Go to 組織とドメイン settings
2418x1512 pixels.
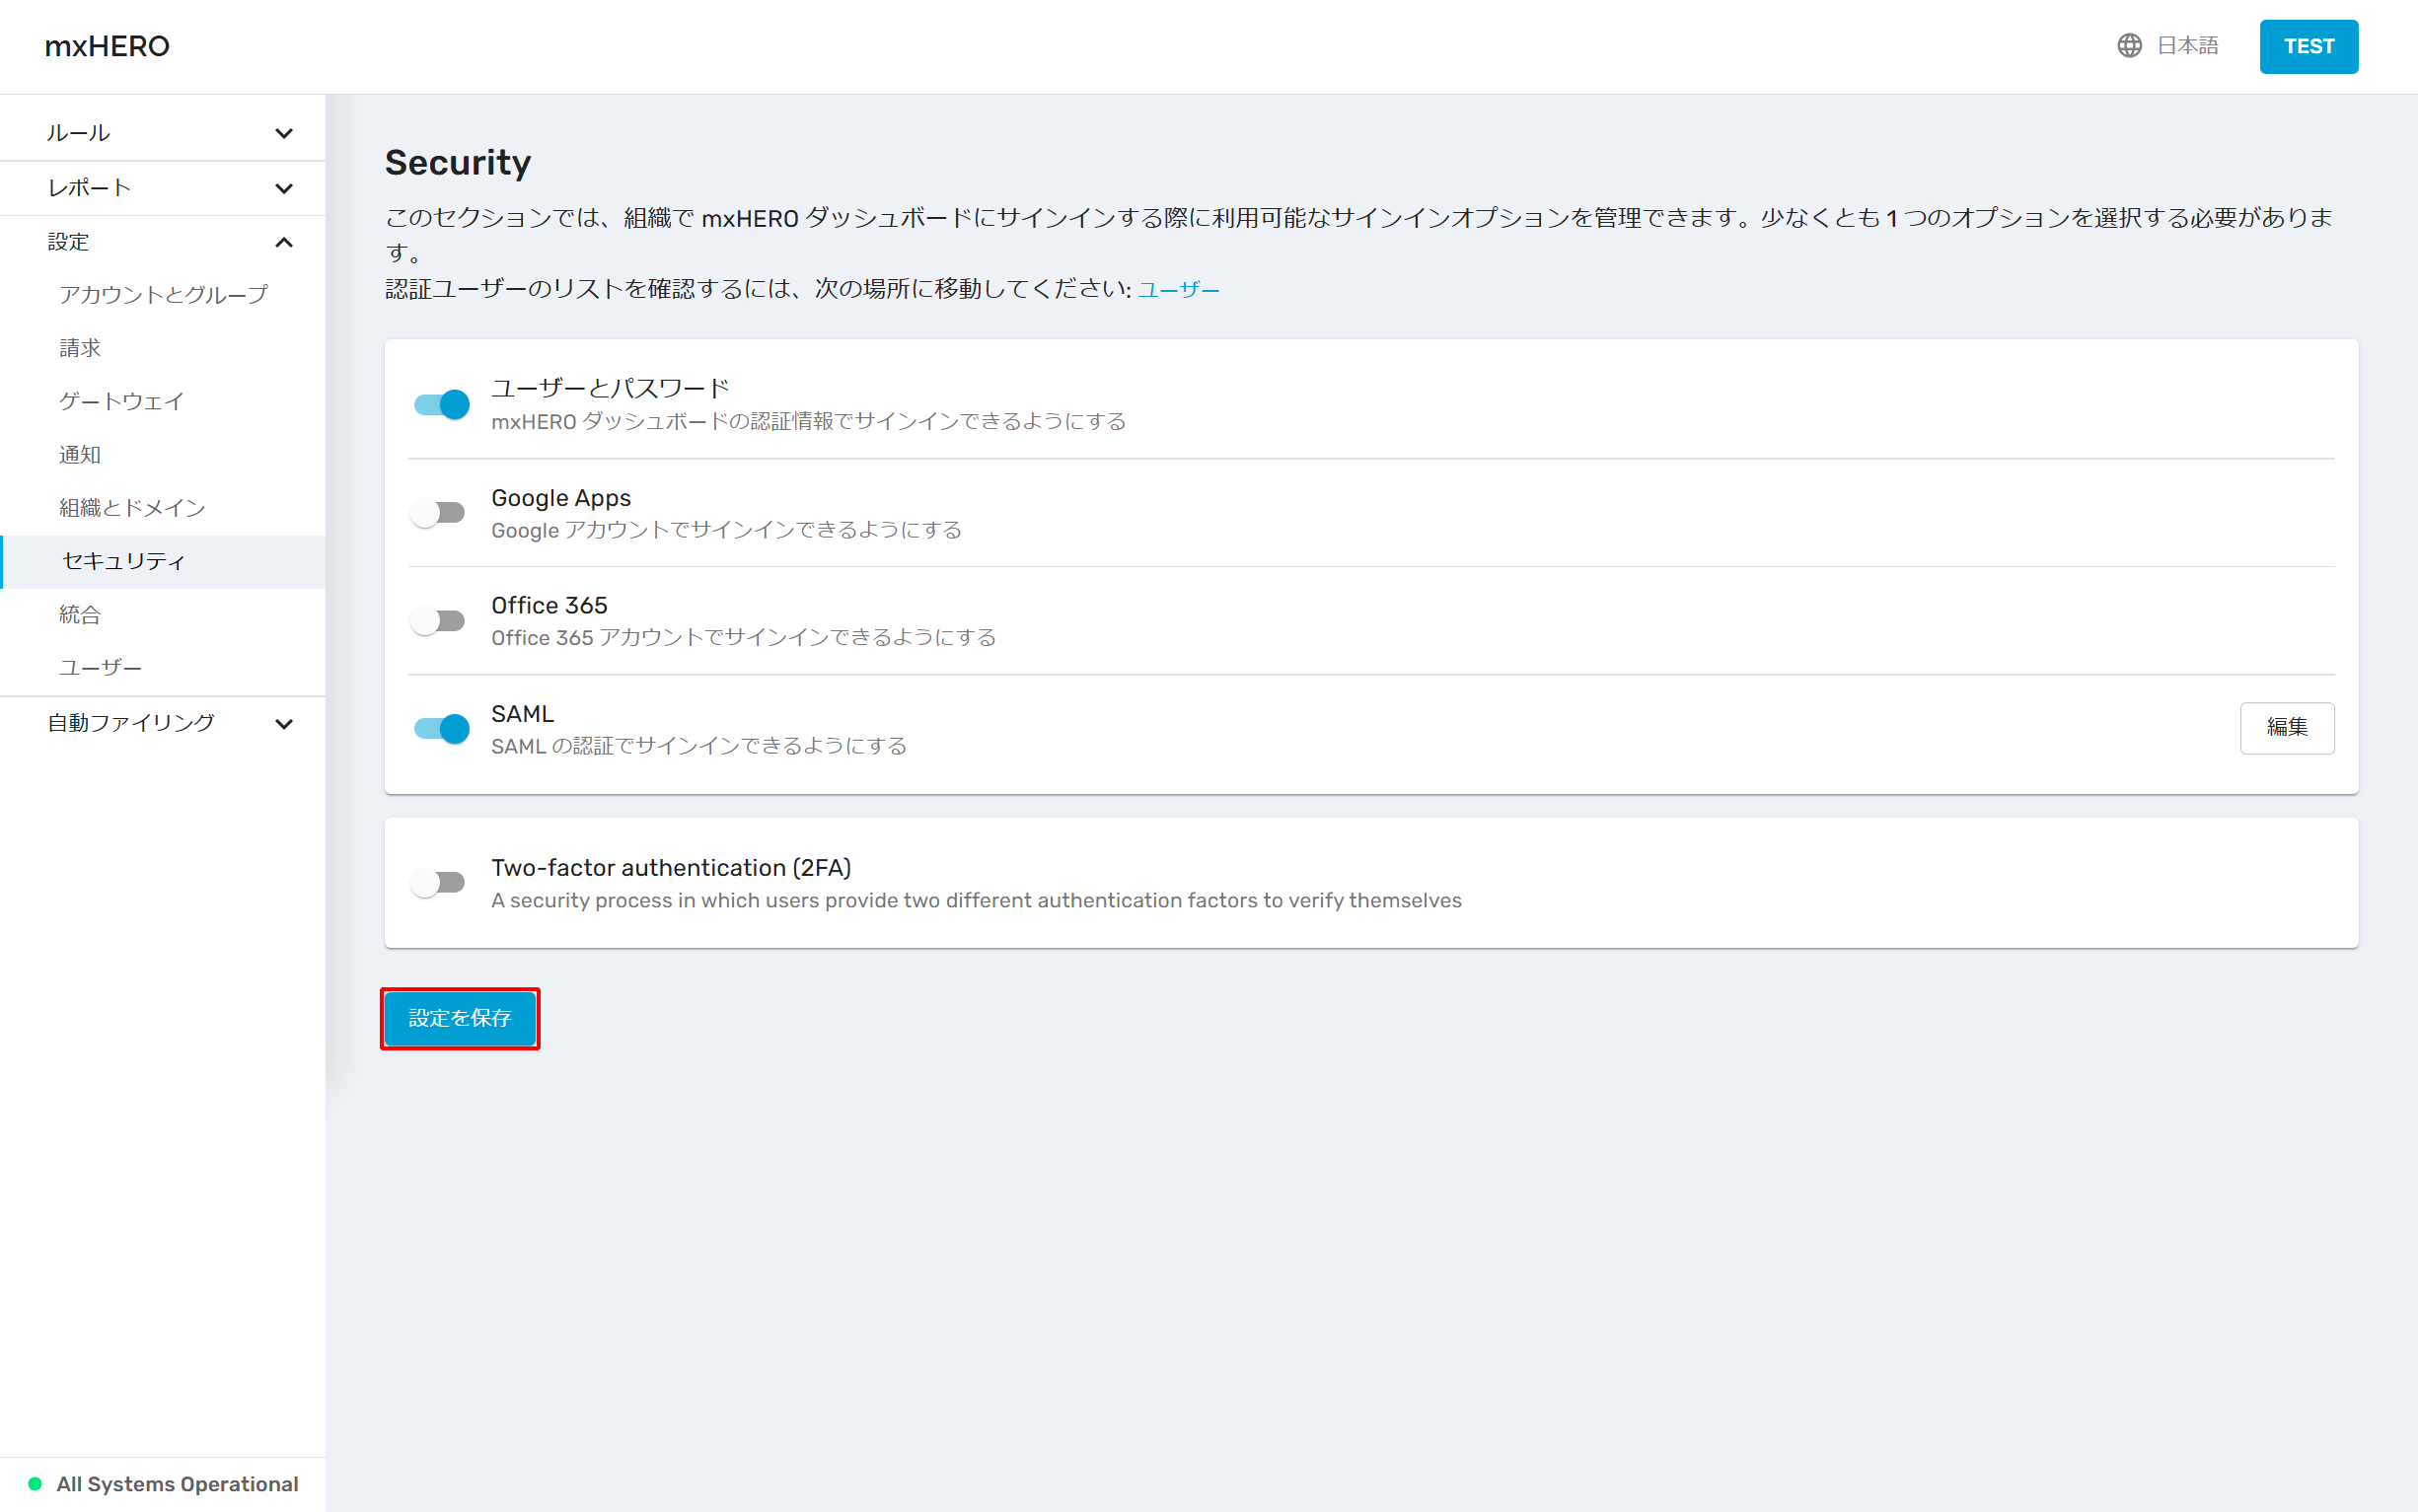[132, 508]
